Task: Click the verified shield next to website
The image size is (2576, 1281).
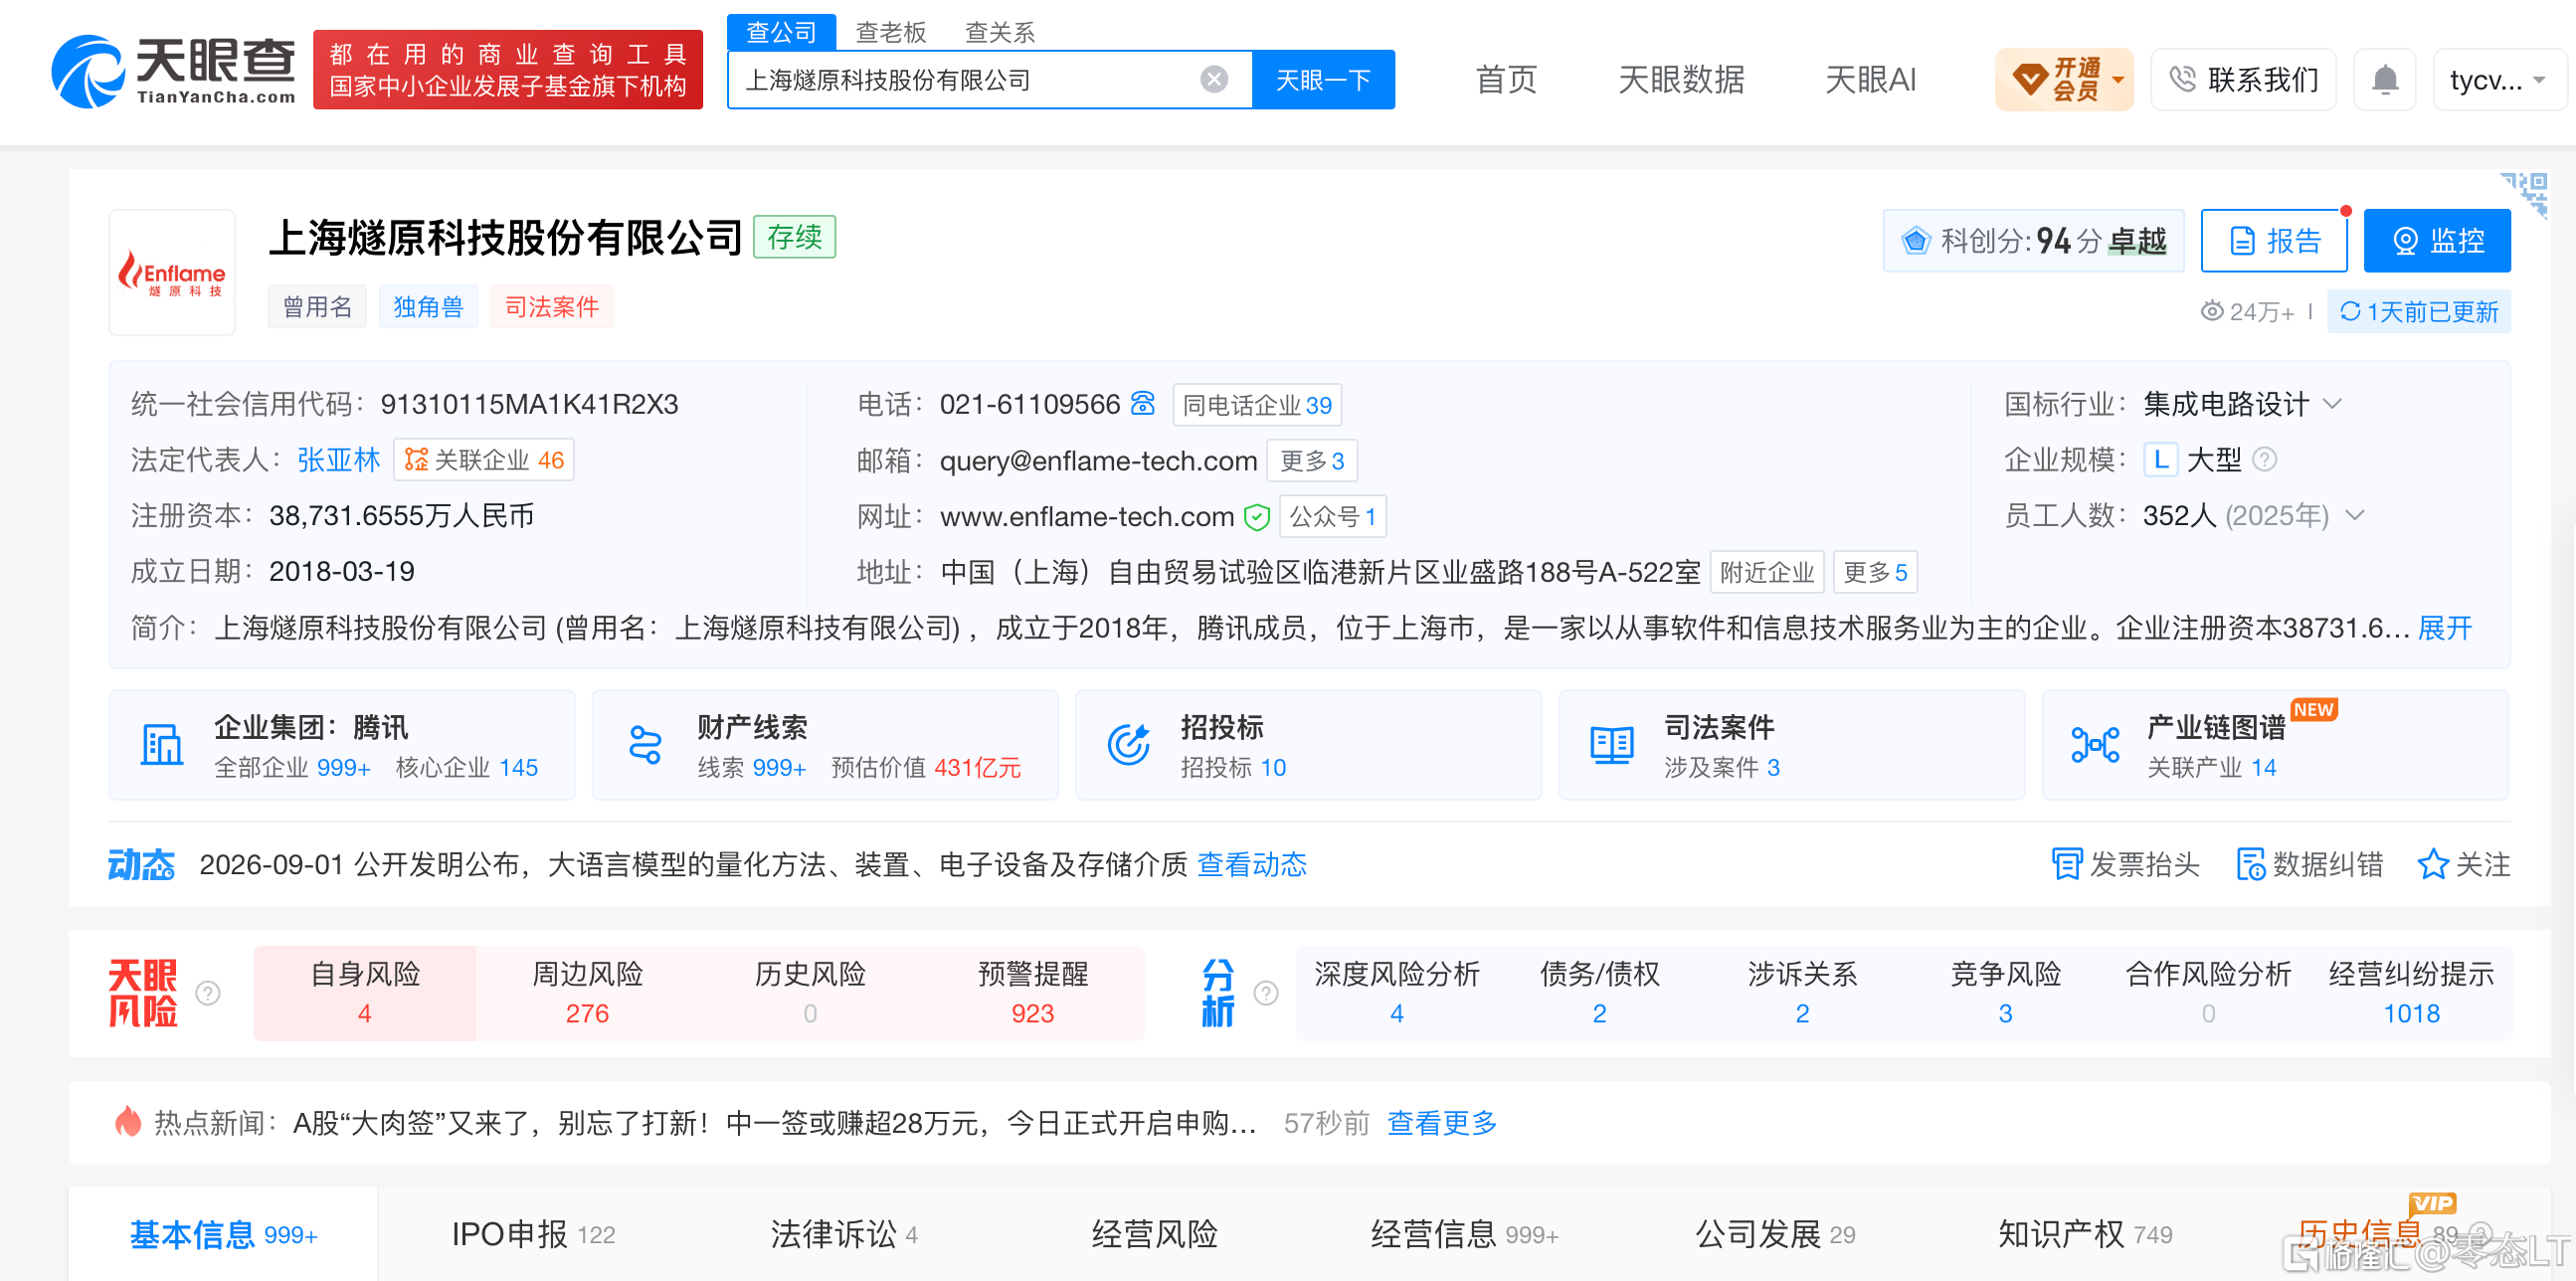Action: click(x=1256, y=517)
